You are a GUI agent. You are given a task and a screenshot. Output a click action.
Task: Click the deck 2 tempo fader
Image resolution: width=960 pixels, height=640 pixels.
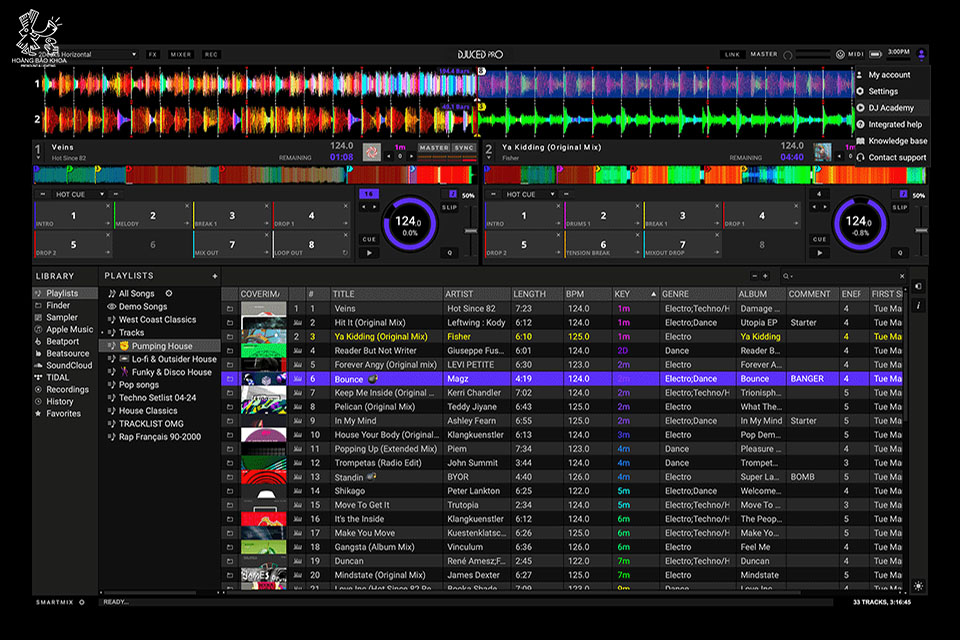921,231
